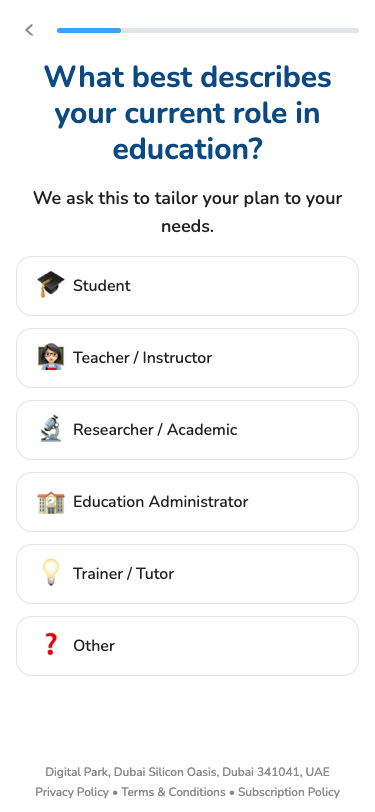Click the Dubai Silicon Oasis address text
This screenshot has width=375, height=812.
click(188, 772)
